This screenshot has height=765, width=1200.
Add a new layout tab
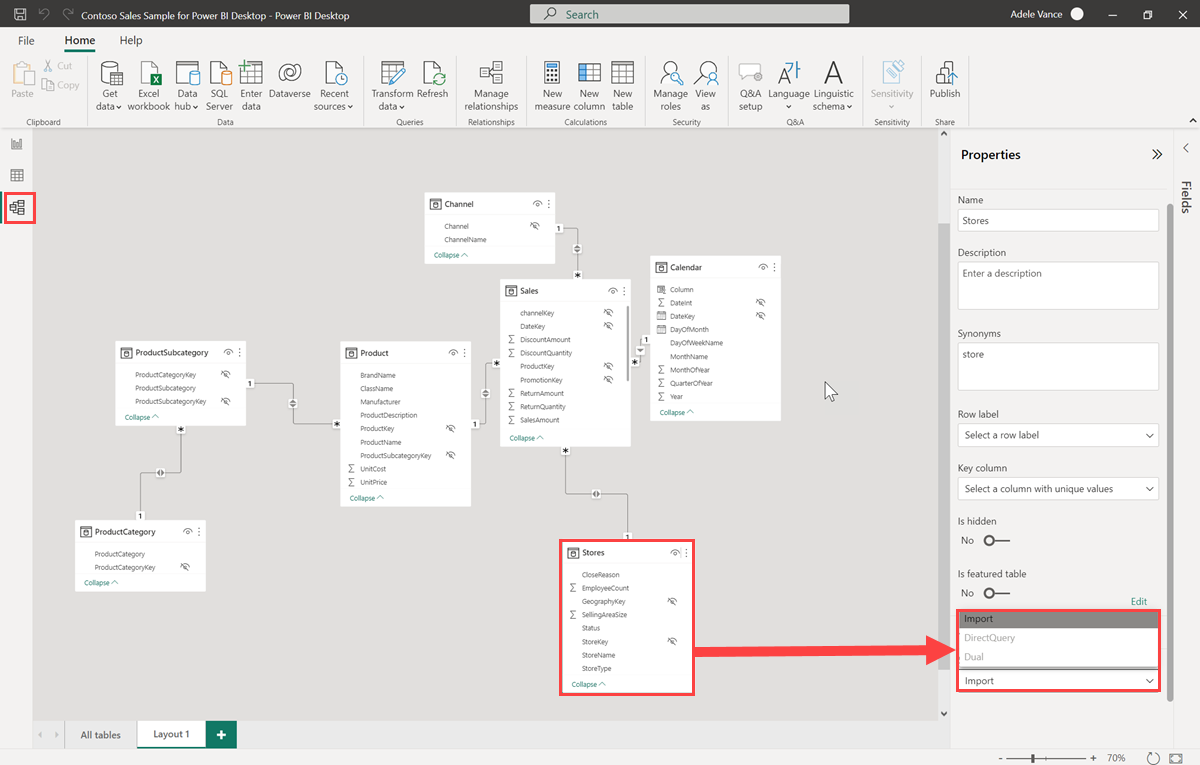(x=221, y=735)
